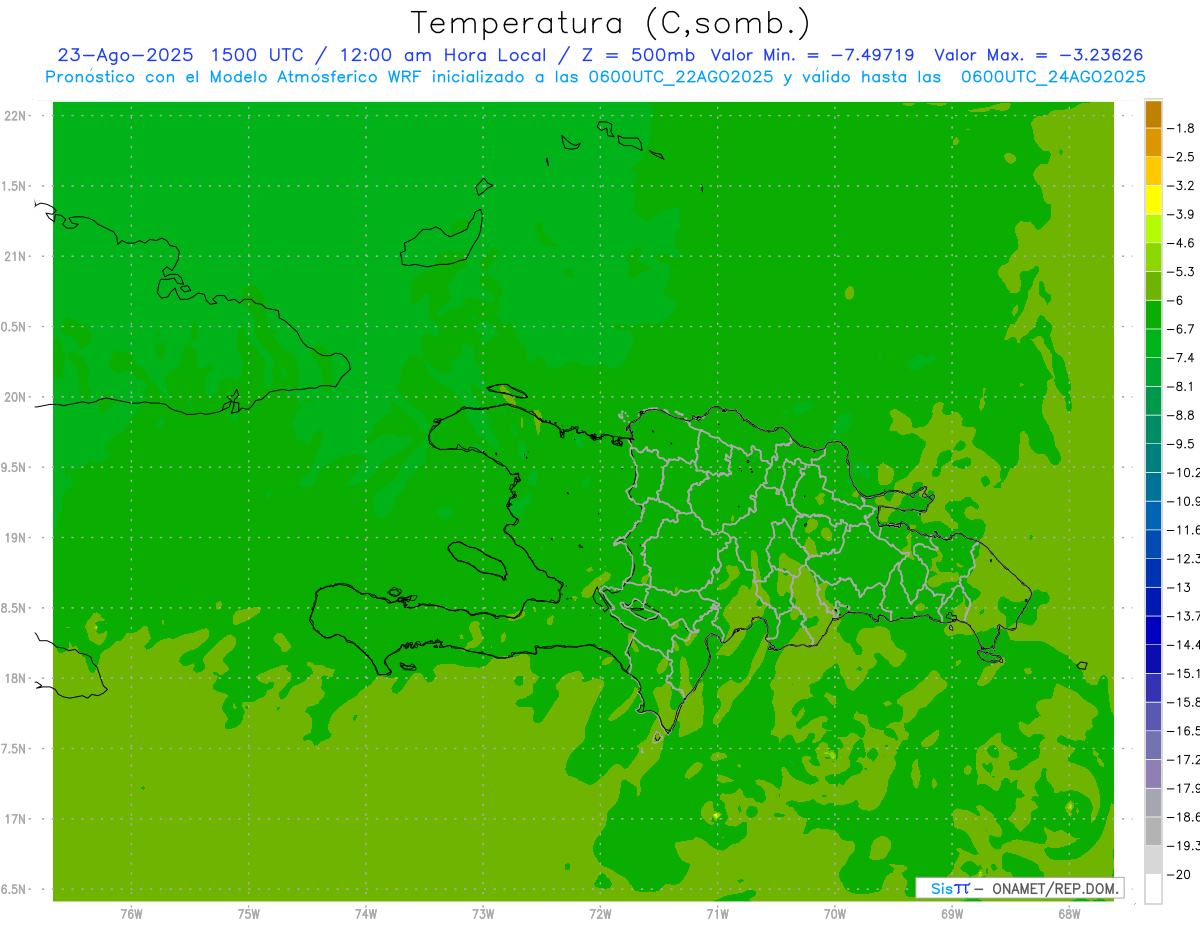Click the '-20' colorbar label

(x=1180, y=875)
